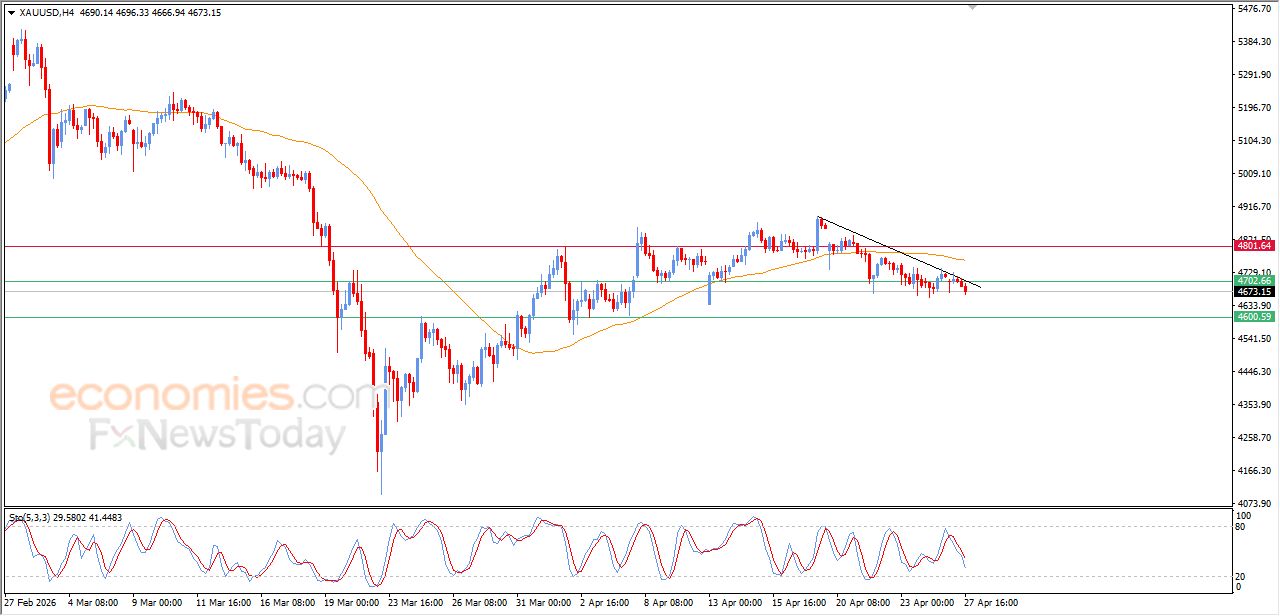The image size is (1280, 616).
Task: Click the Sto(5,3,3) indicator label
Action: (x=30, y=518)
